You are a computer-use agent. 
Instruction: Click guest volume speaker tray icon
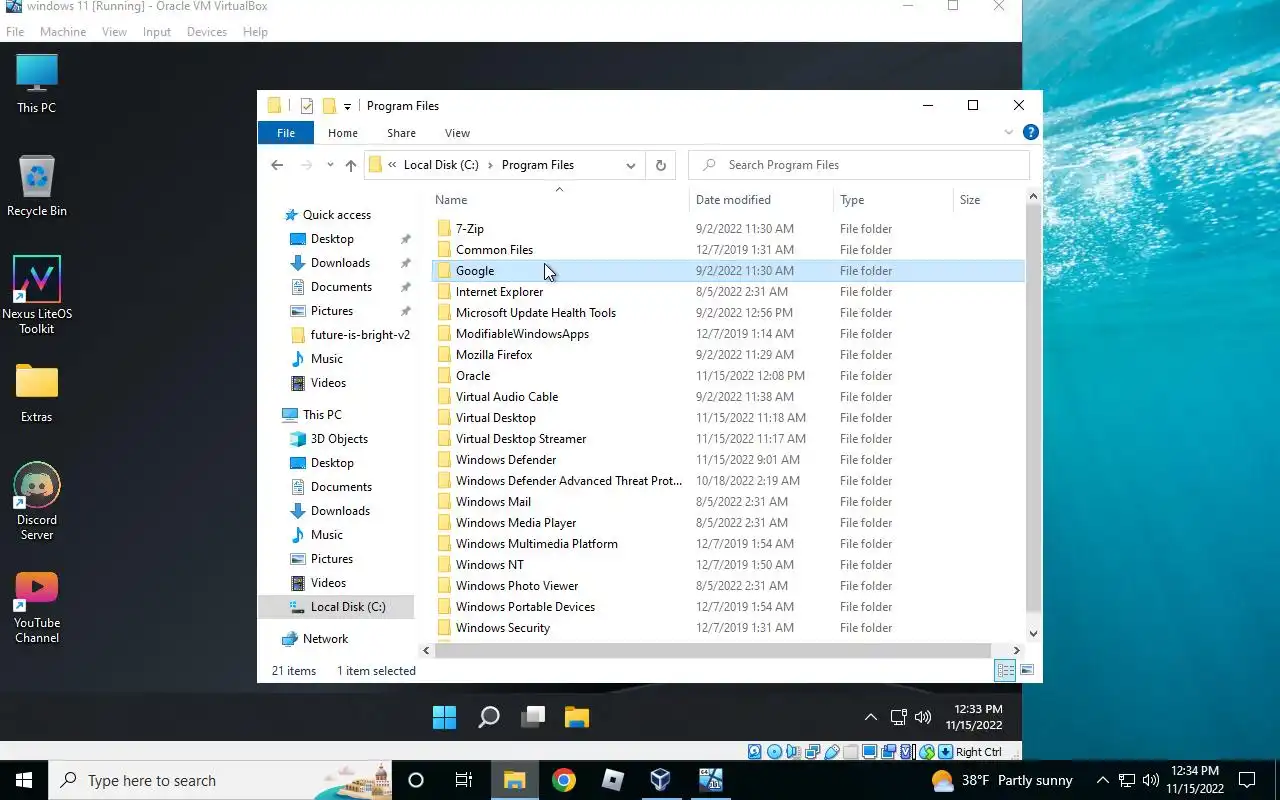[923, 717]
